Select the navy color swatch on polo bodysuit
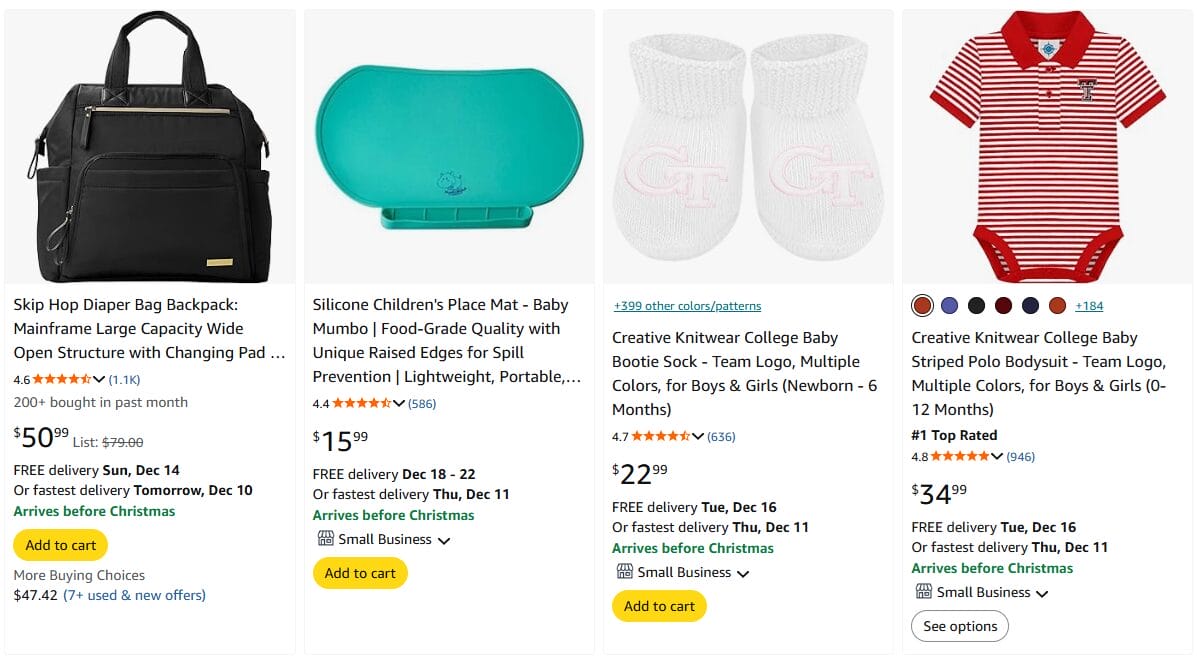Screen dimensions: 1197x664 pos(1030,304)
